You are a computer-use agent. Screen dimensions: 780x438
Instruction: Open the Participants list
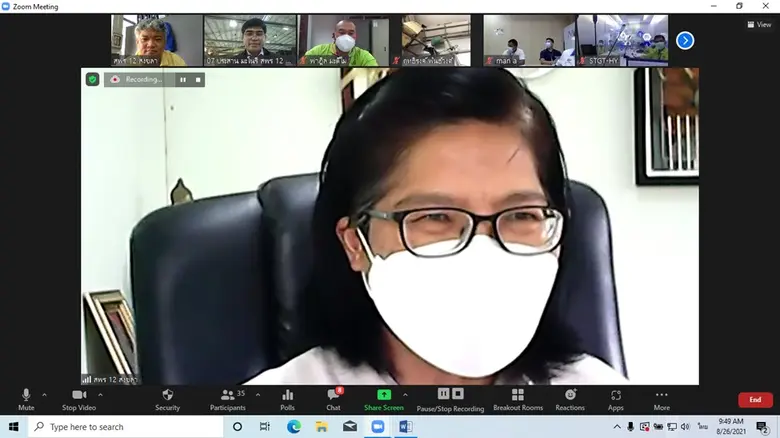point(228,397)
